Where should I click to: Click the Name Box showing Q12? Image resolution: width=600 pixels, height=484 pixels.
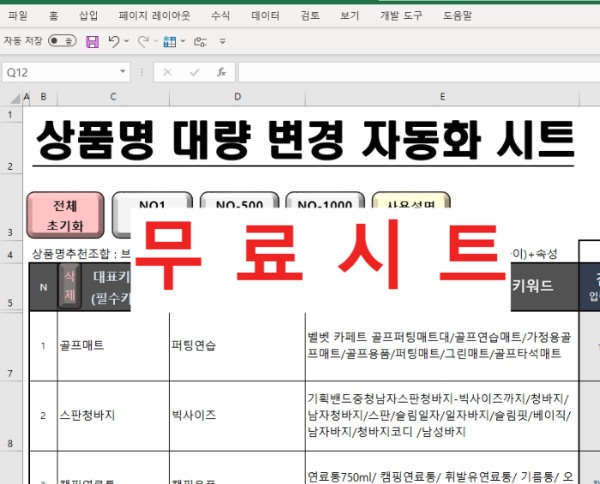(x=61, y=72)
